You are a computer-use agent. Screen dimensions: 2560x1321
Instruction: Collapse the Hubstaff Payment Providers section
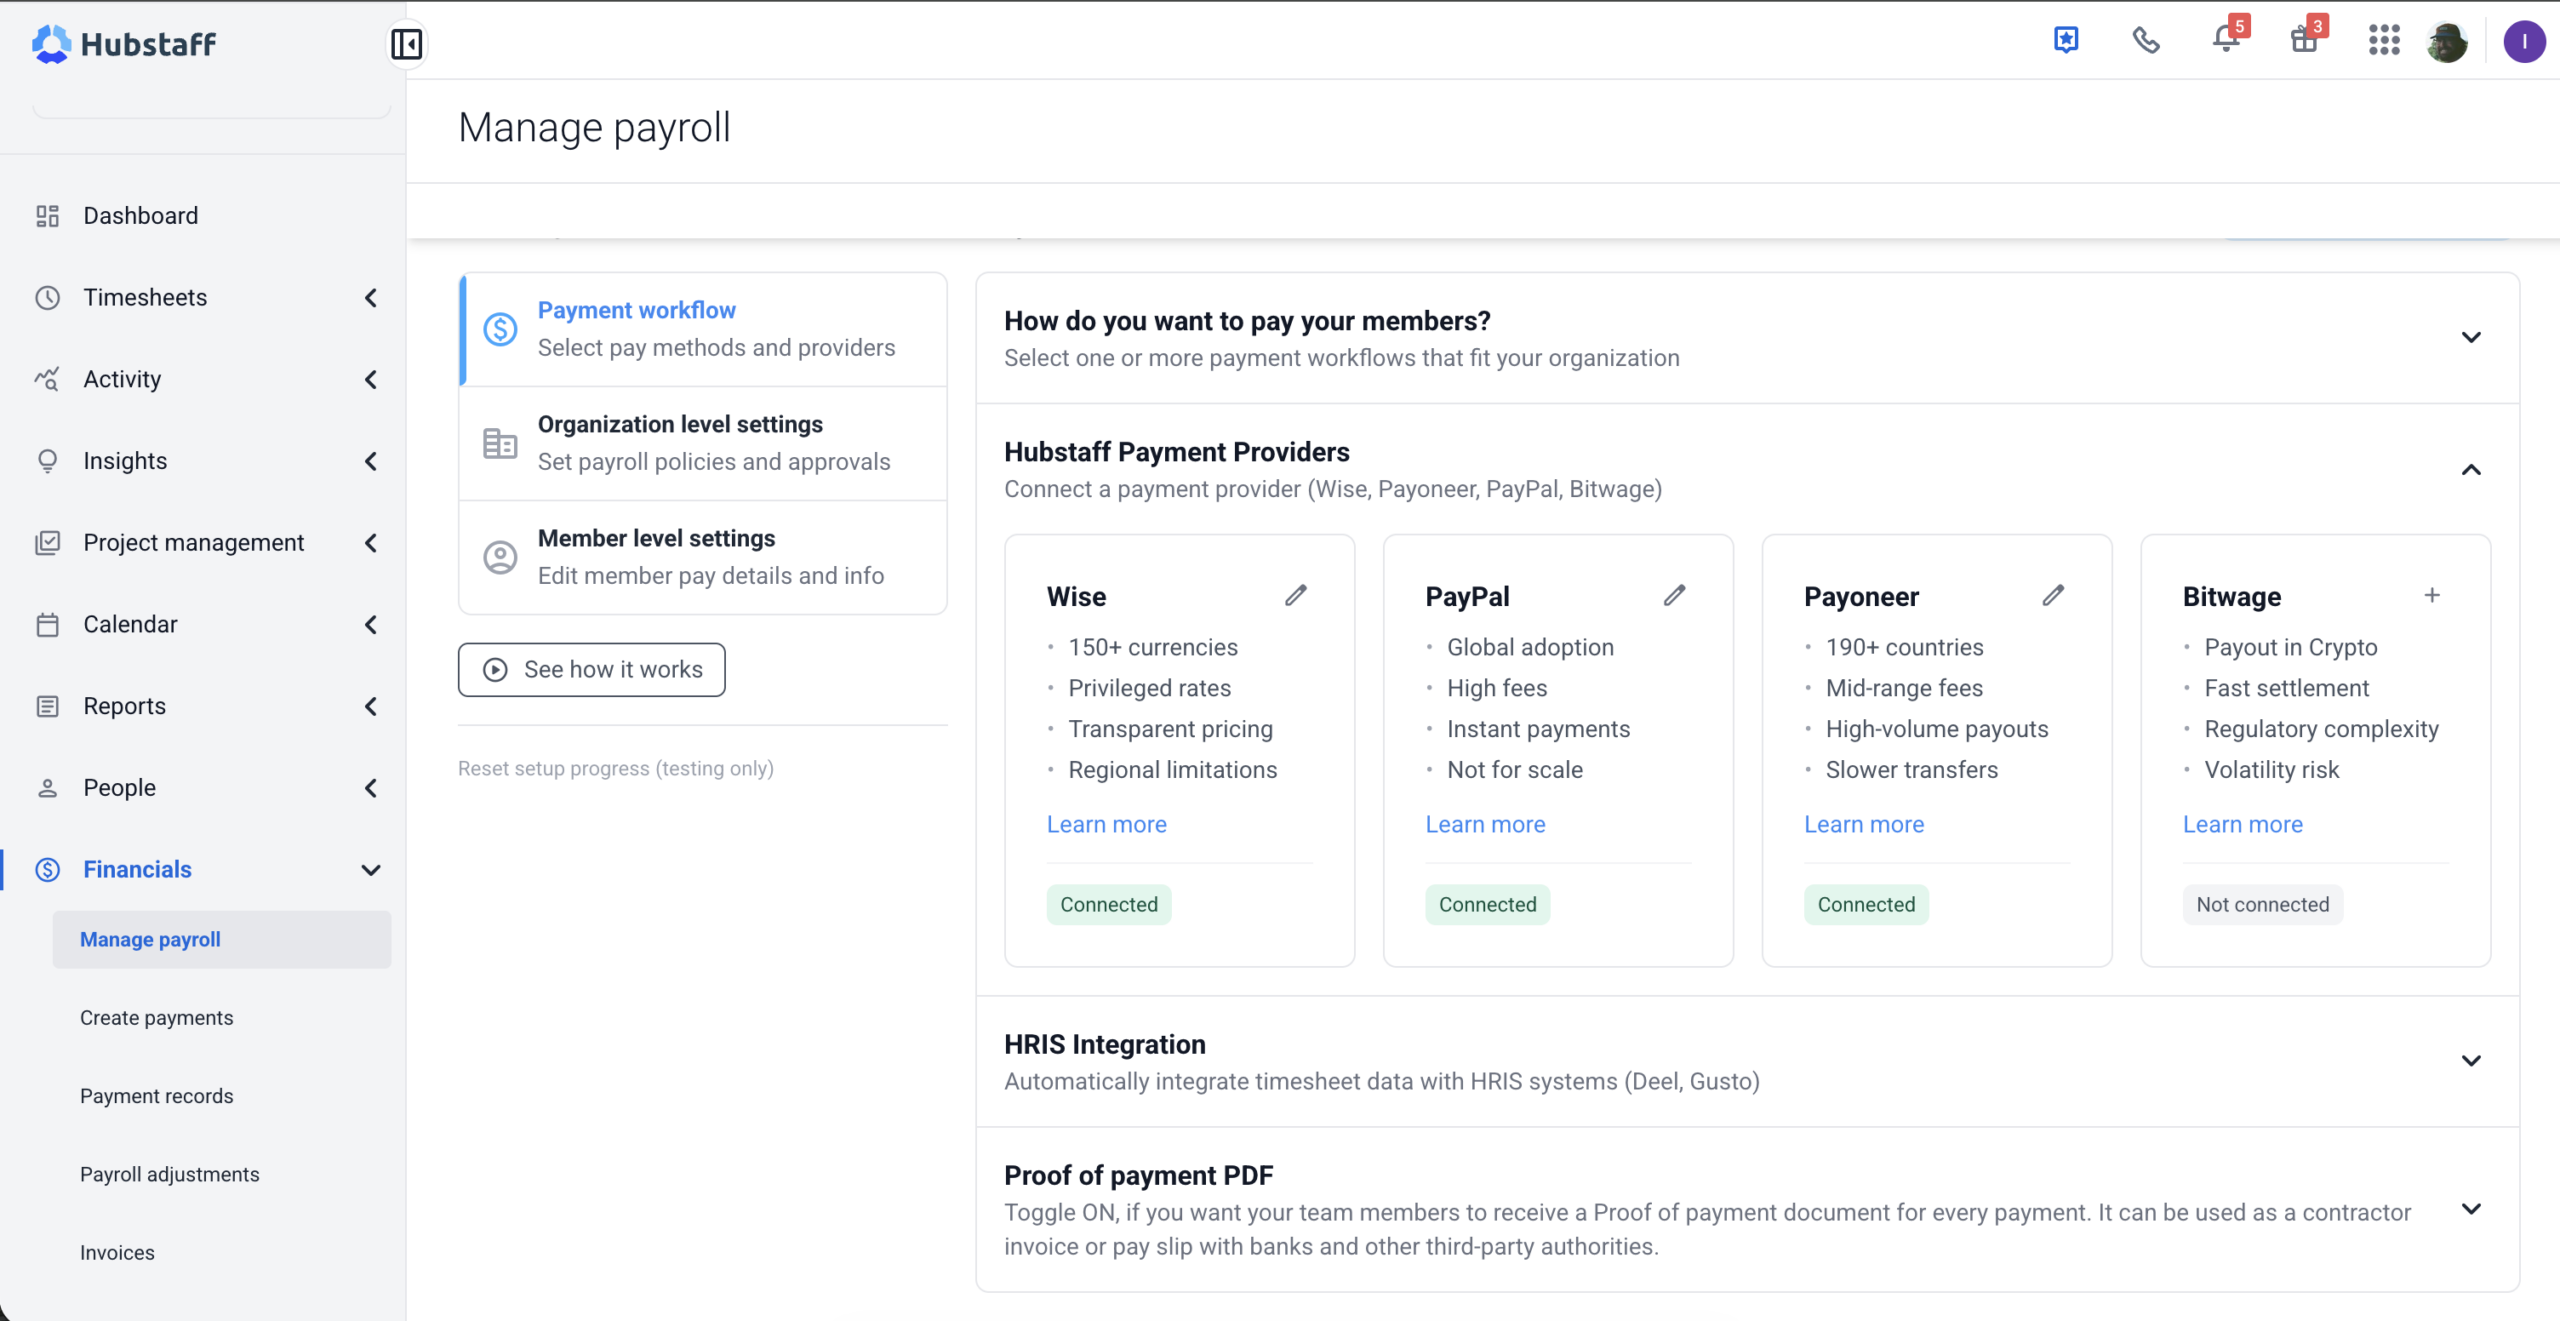tap(2471, 470)
